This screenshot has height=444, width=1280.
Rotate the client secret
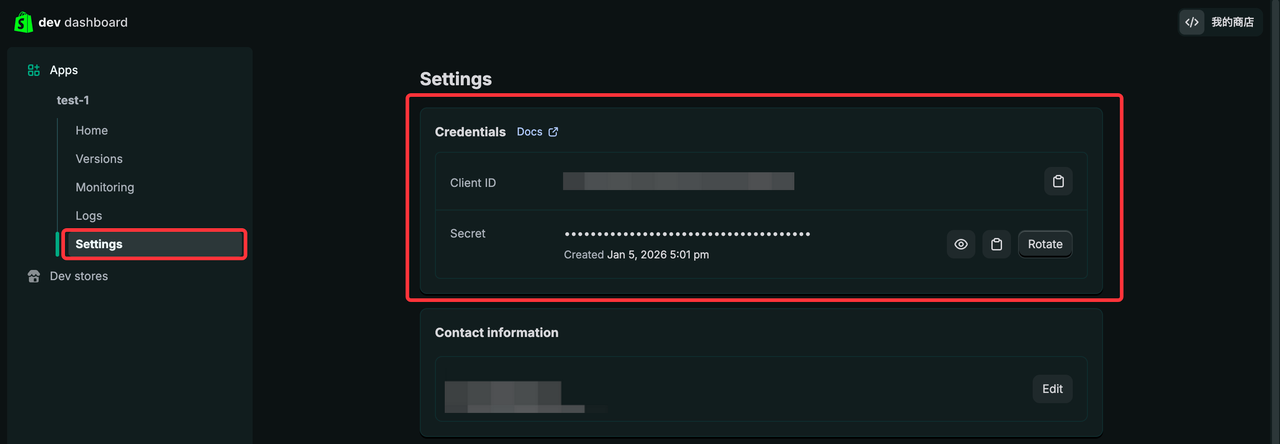coord(1045,244)
